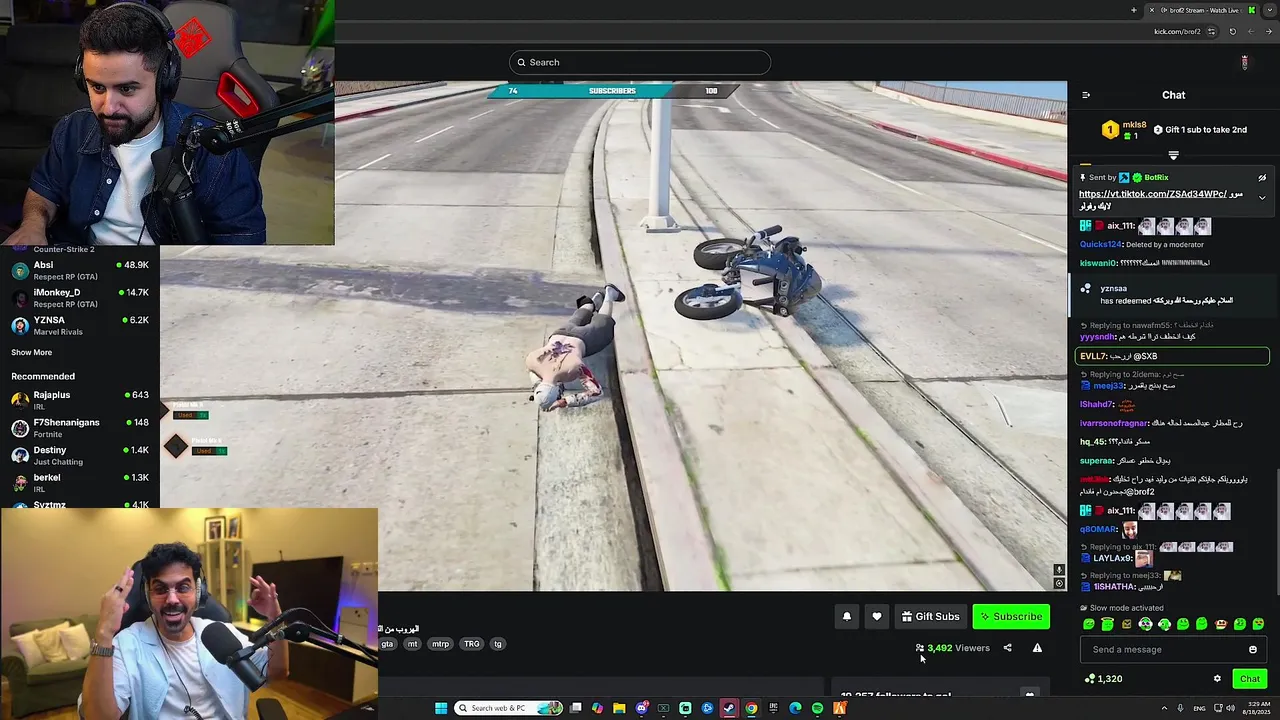
Task: Open File Explorer from taskbar
Action: pyautogui.click(x=619, y=708)
